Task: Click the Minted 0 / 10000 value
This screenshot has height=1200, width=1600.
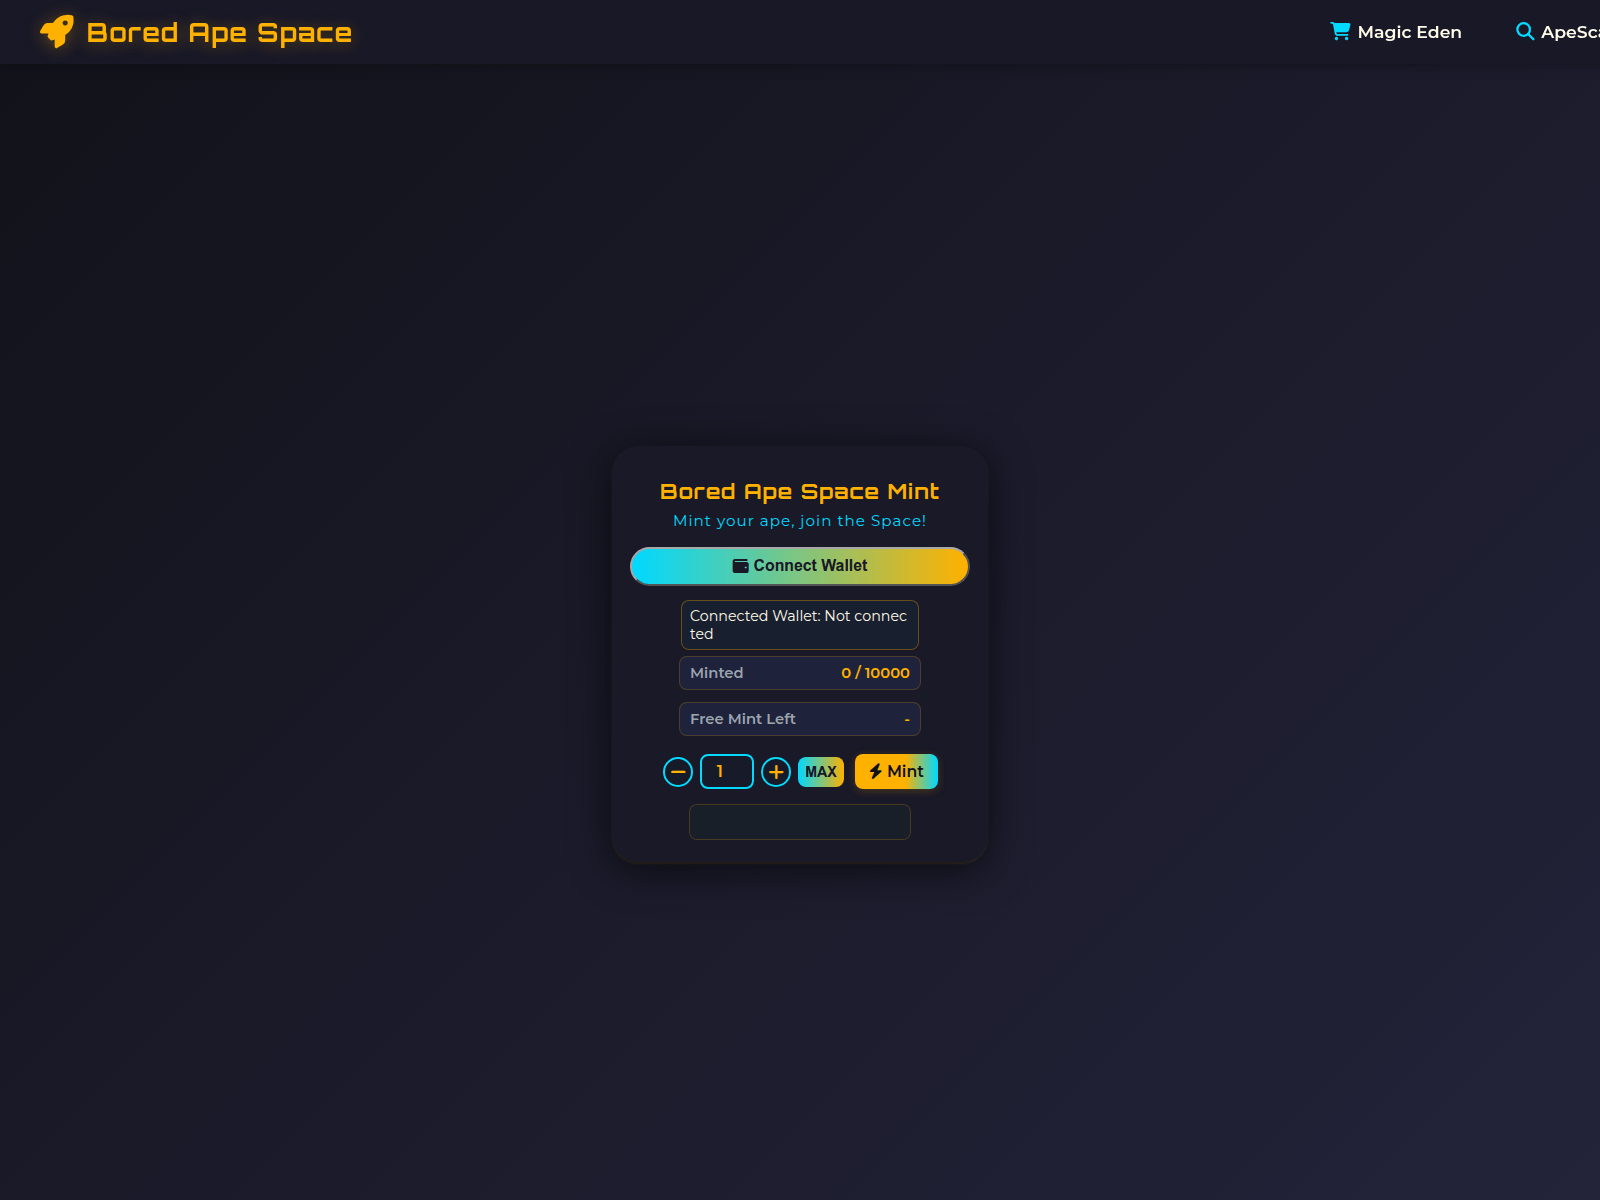Action: point(875,673)
